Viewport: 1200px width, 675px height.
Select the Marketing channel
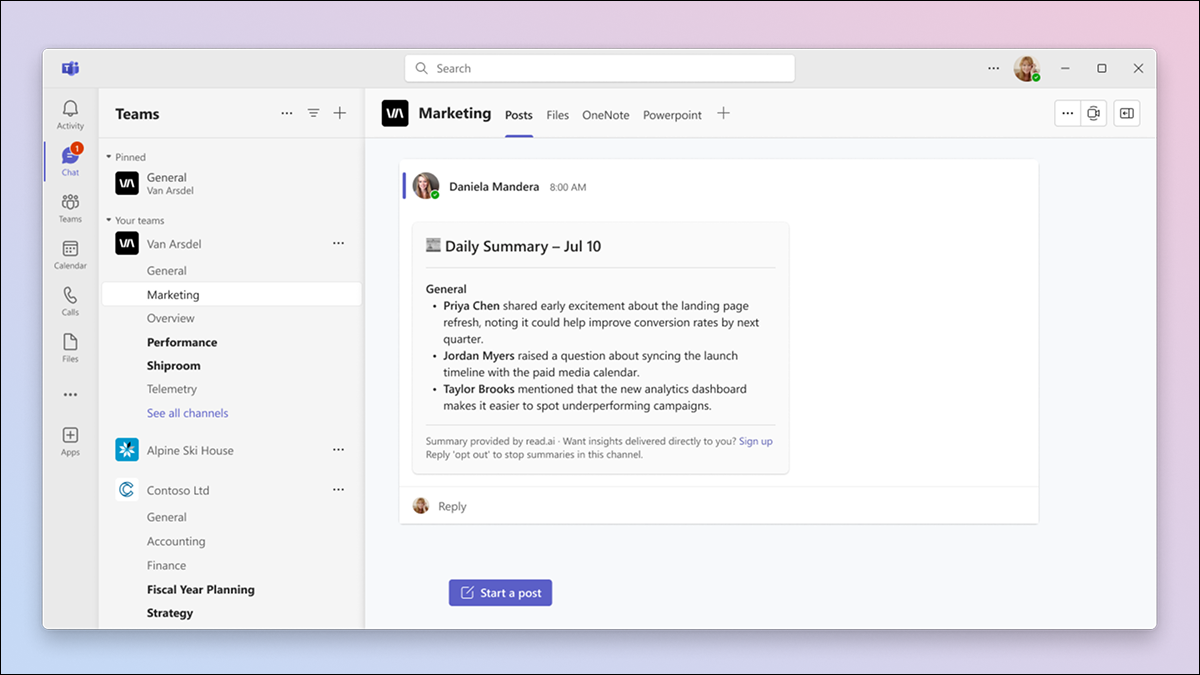[x=231, y=294]
